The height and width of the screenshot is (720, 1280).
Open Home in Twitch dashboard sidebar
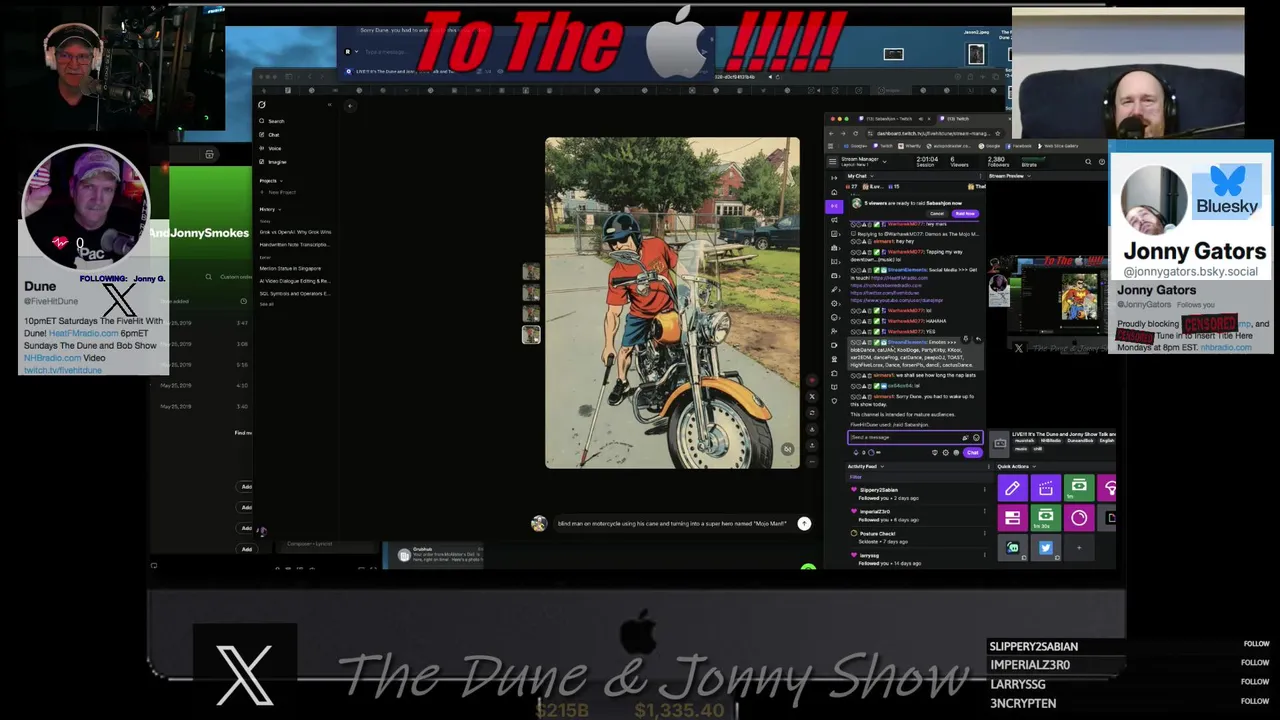(834, 192)
